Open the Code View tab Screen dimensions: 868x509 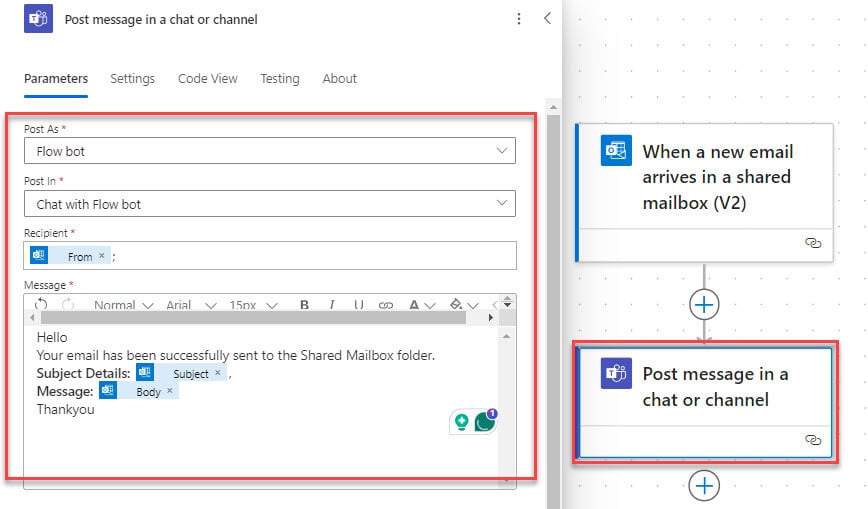tap(208, 79)
